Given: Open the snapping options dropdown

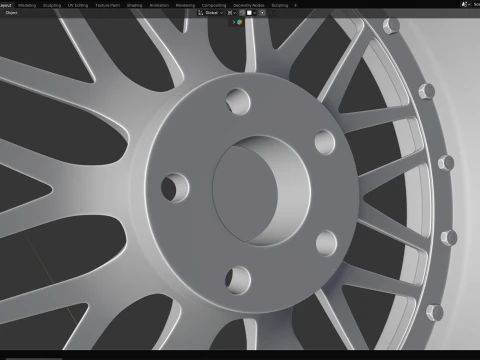Looking at the screenshot, I should coord(252,13).
